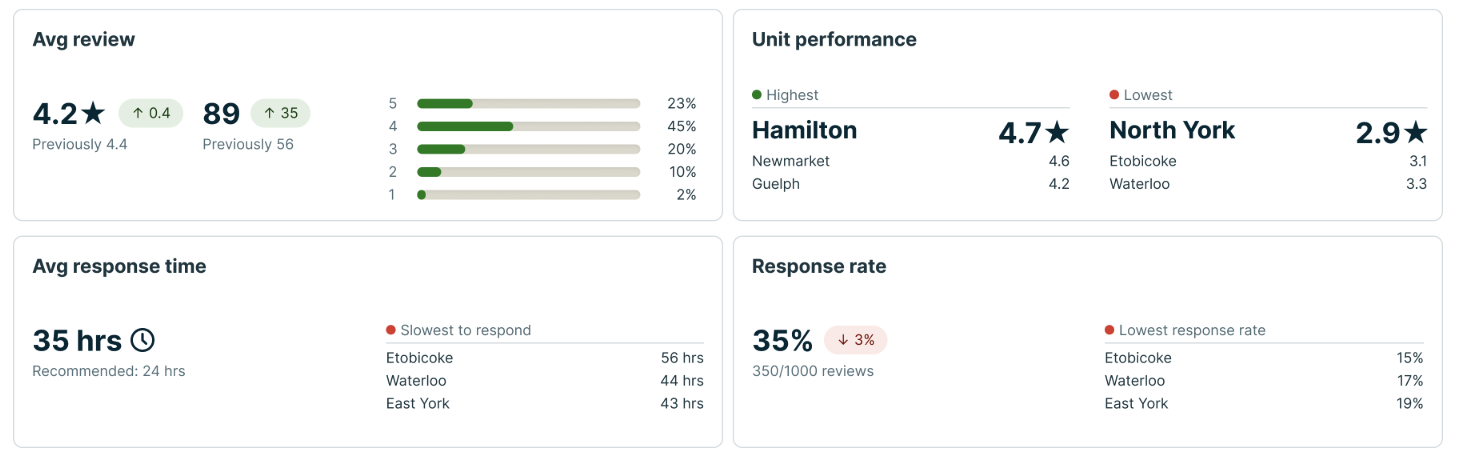Screen dimensions: 1460x454
Task: Click the clock icon beside 35 hrs
Action: [x=143, y=341]
